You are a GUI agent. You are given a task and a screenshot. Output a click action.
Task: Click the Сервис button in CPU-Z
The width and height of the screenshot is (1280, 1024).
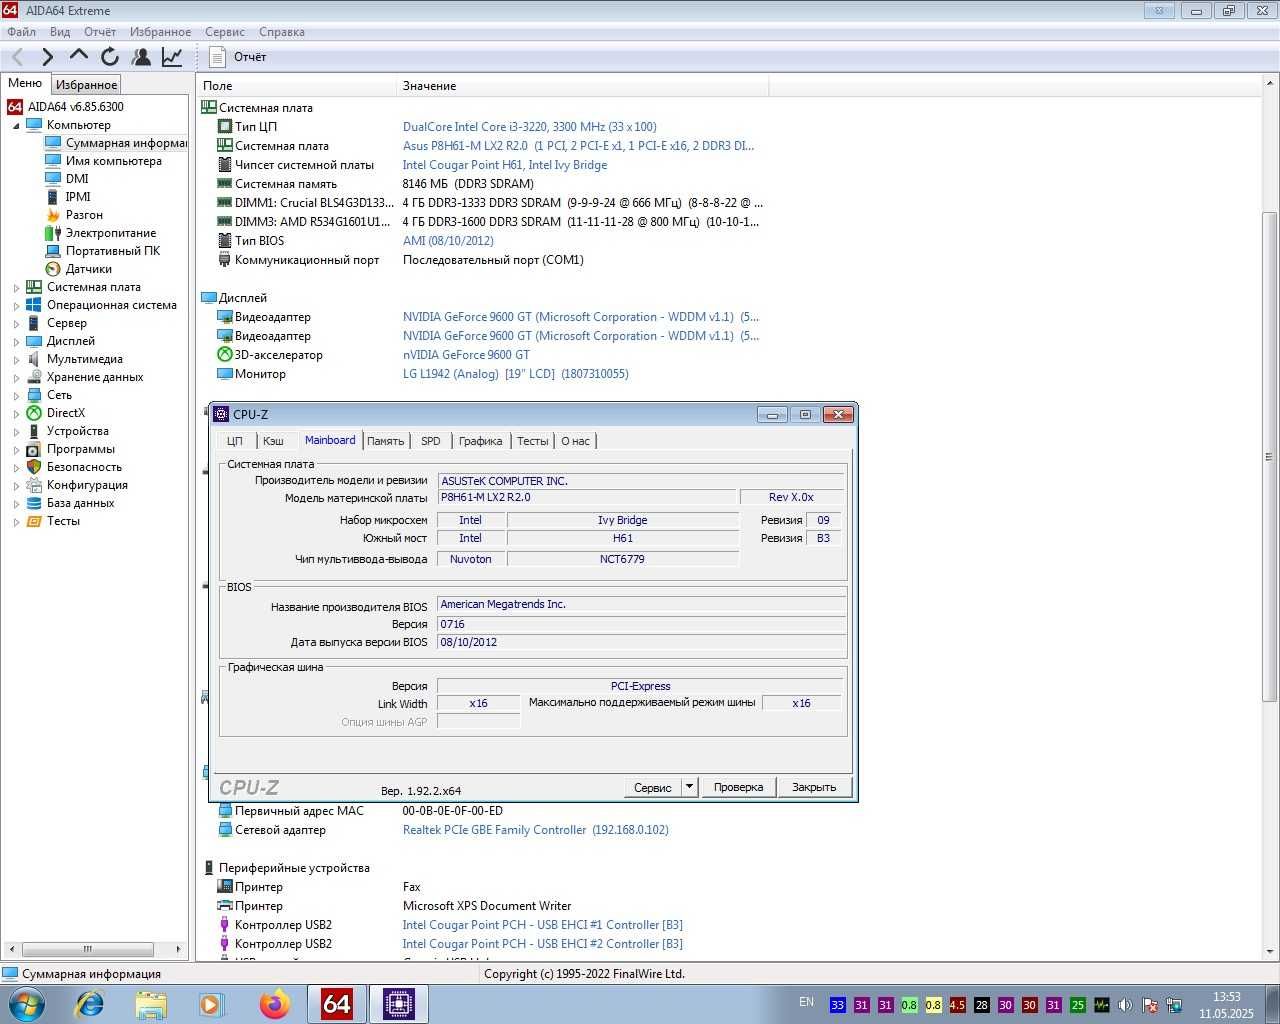653,787
